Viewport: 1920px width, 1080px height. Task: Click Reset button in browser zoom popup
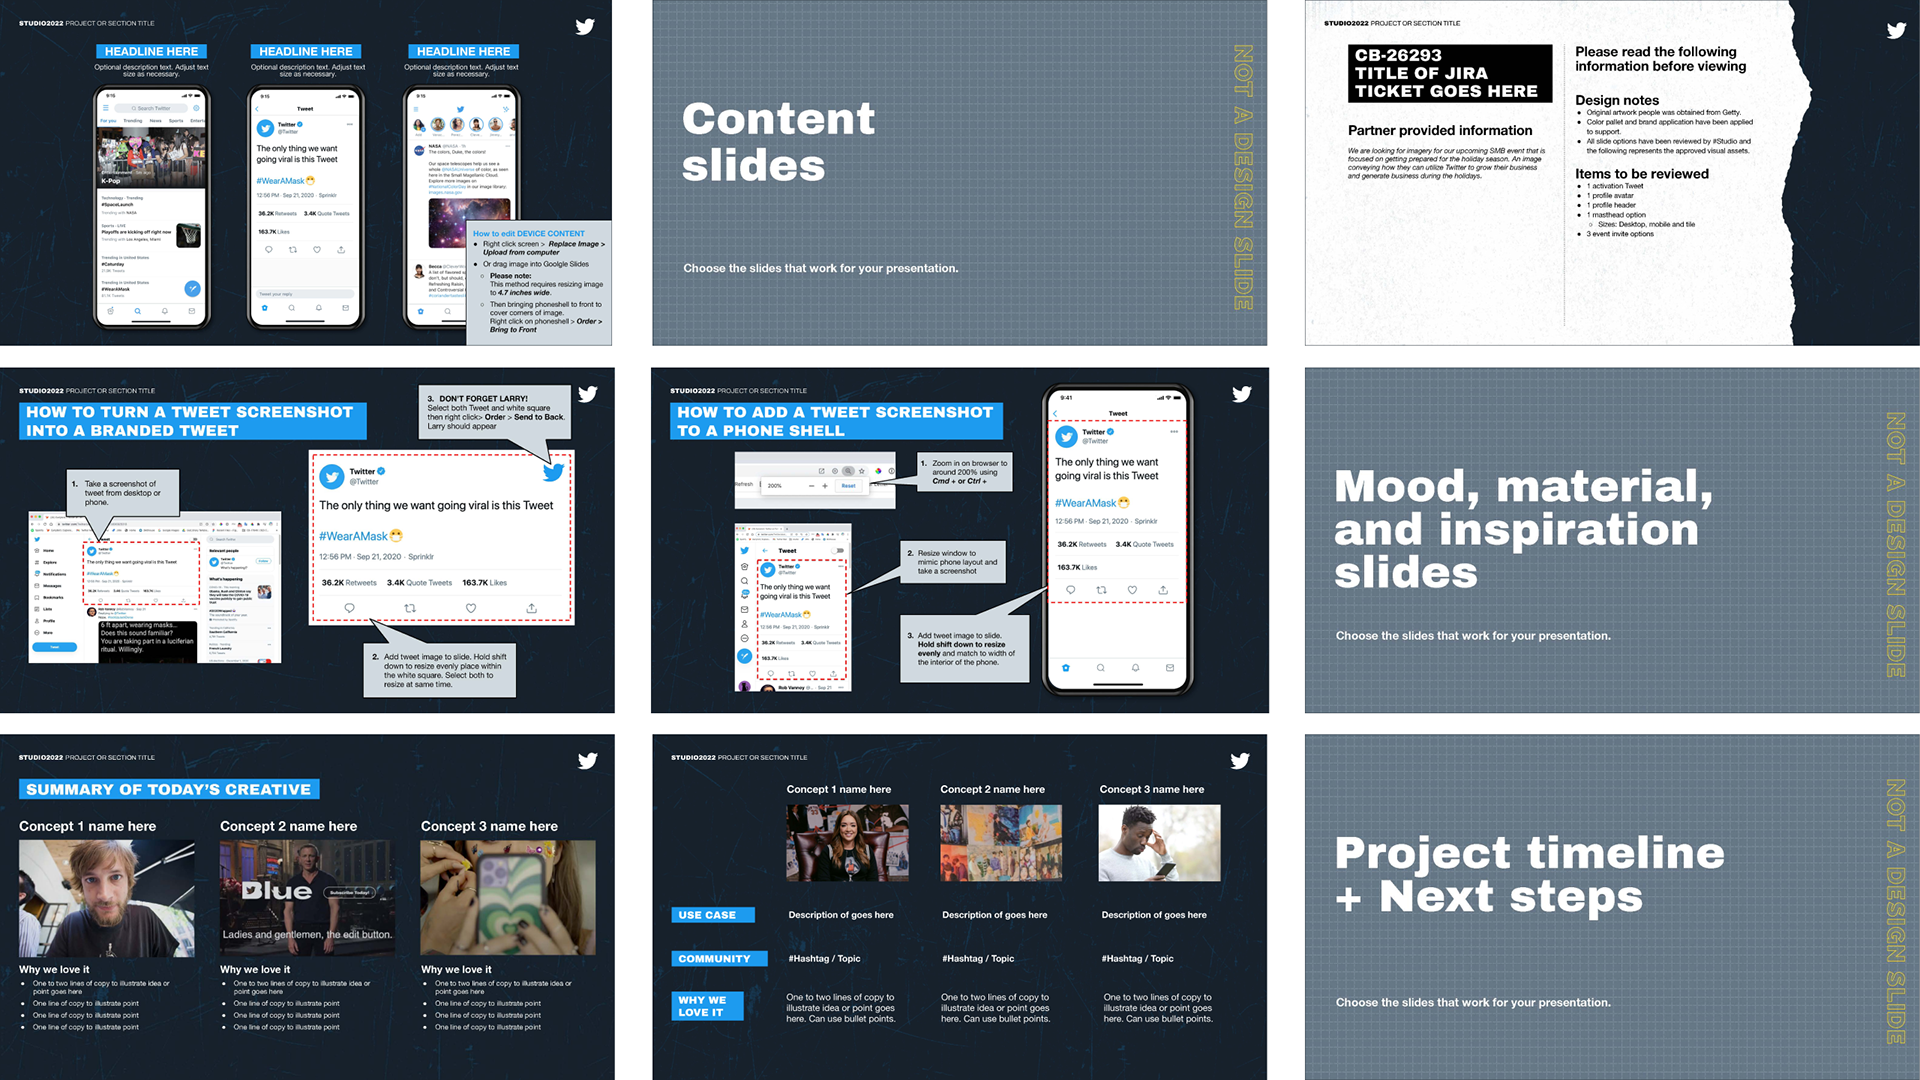848,486
